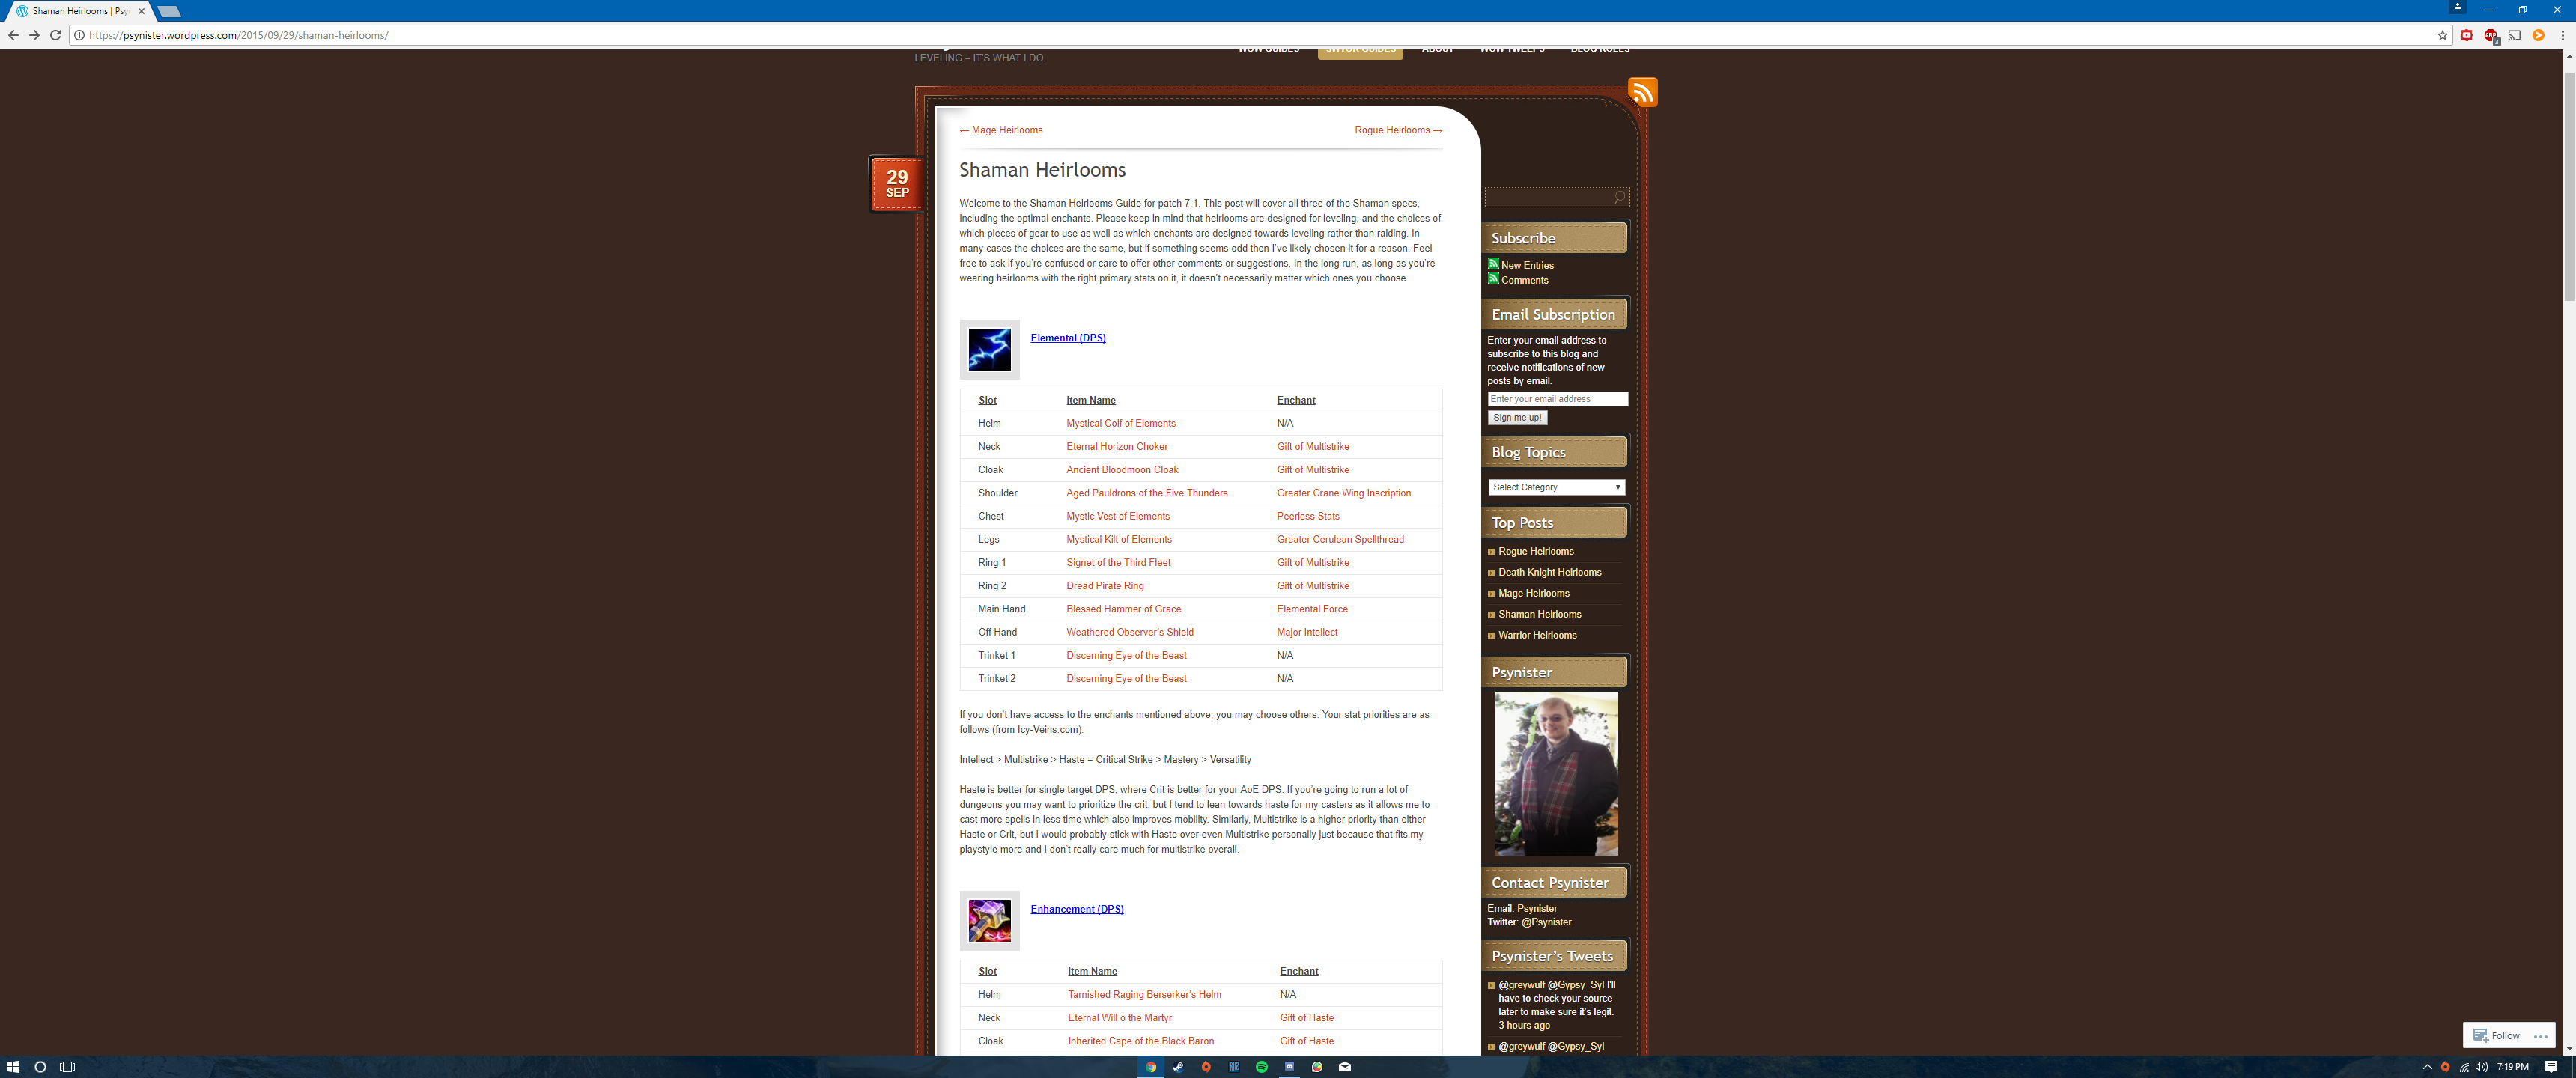Open Steam from the taskbar
This screenshot has height=1078, width=2576.
coord(1178,1066)
